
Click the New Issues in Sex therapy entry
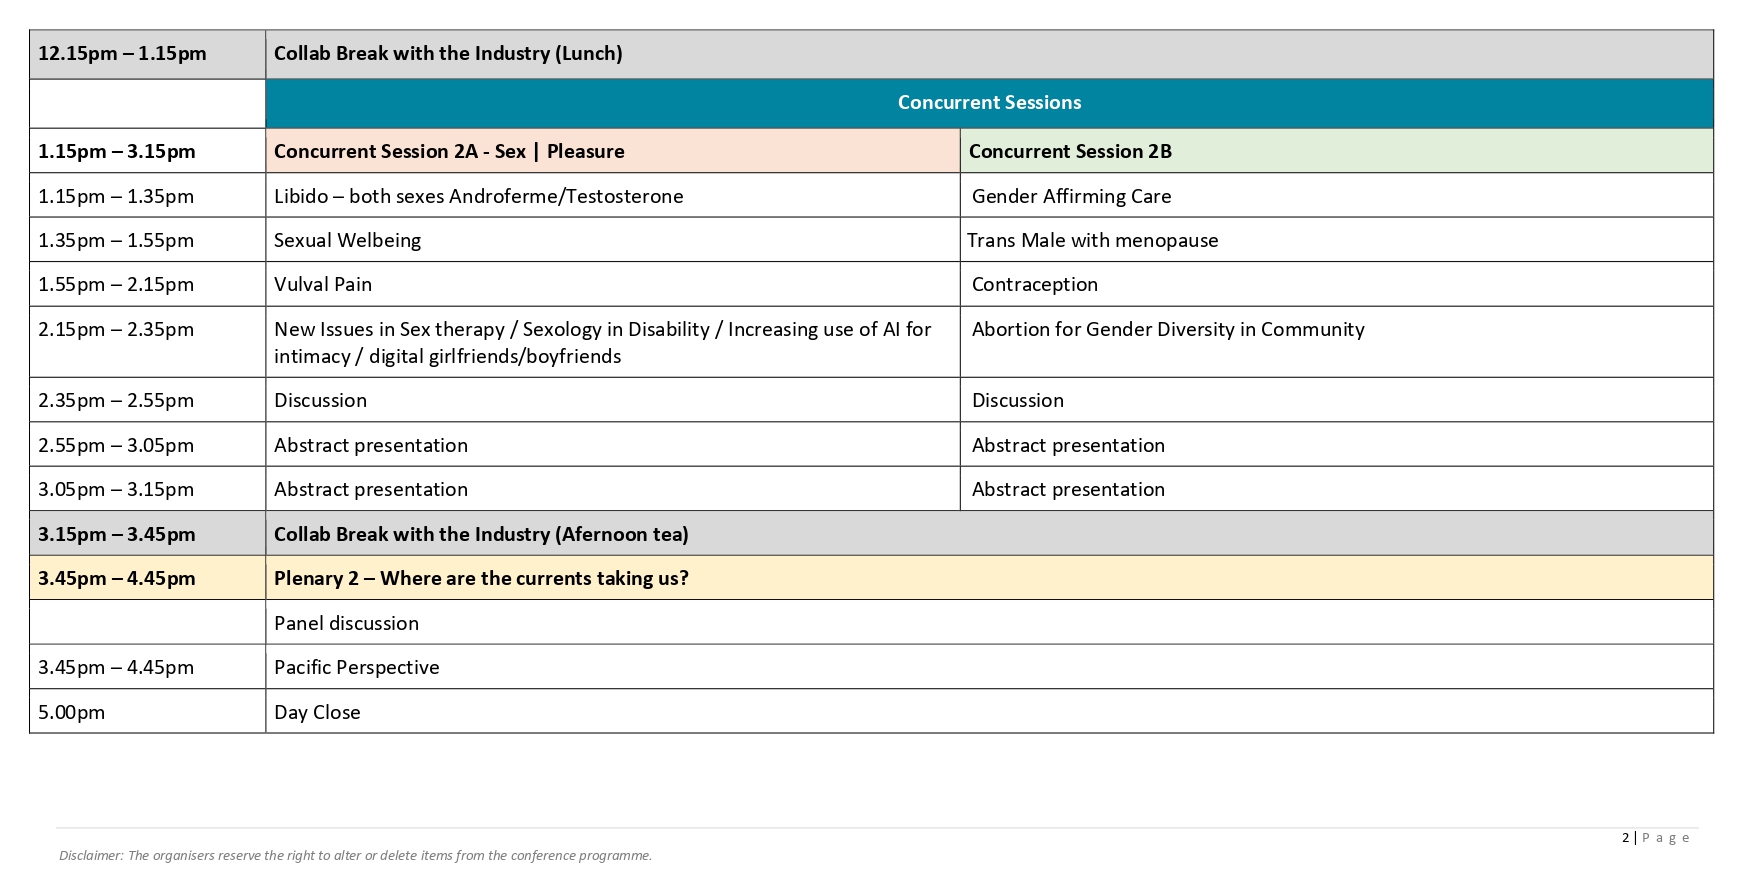pyautogui.click(x=602, y=342)
